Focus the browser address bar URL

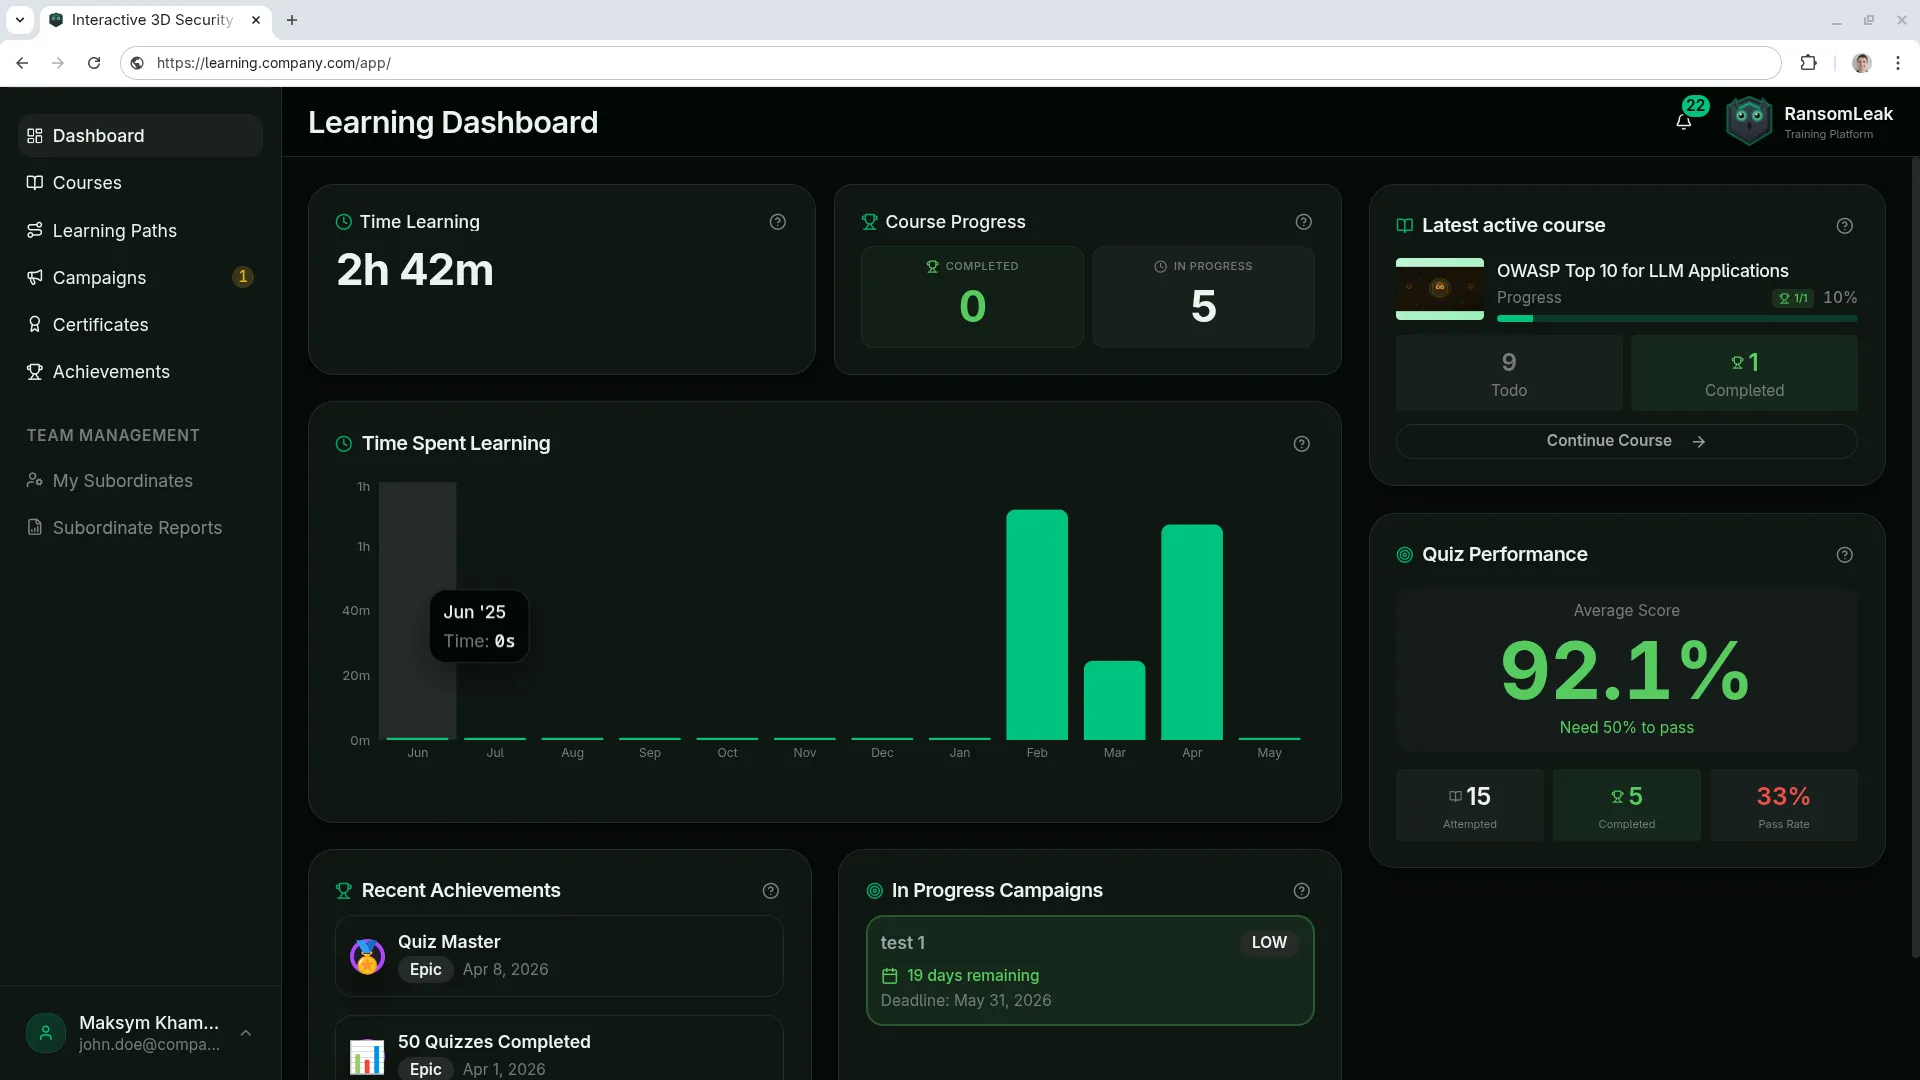(x=950, y=63)
